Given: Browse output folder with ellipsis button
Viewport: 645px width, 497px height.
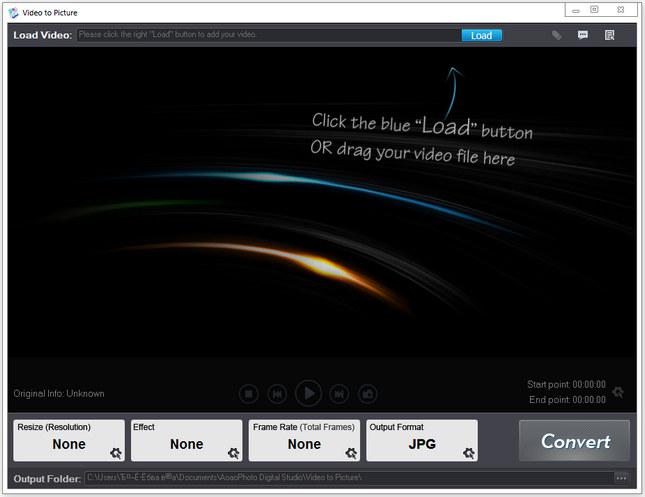Looking at the screenshot, I should click(621, 478).
